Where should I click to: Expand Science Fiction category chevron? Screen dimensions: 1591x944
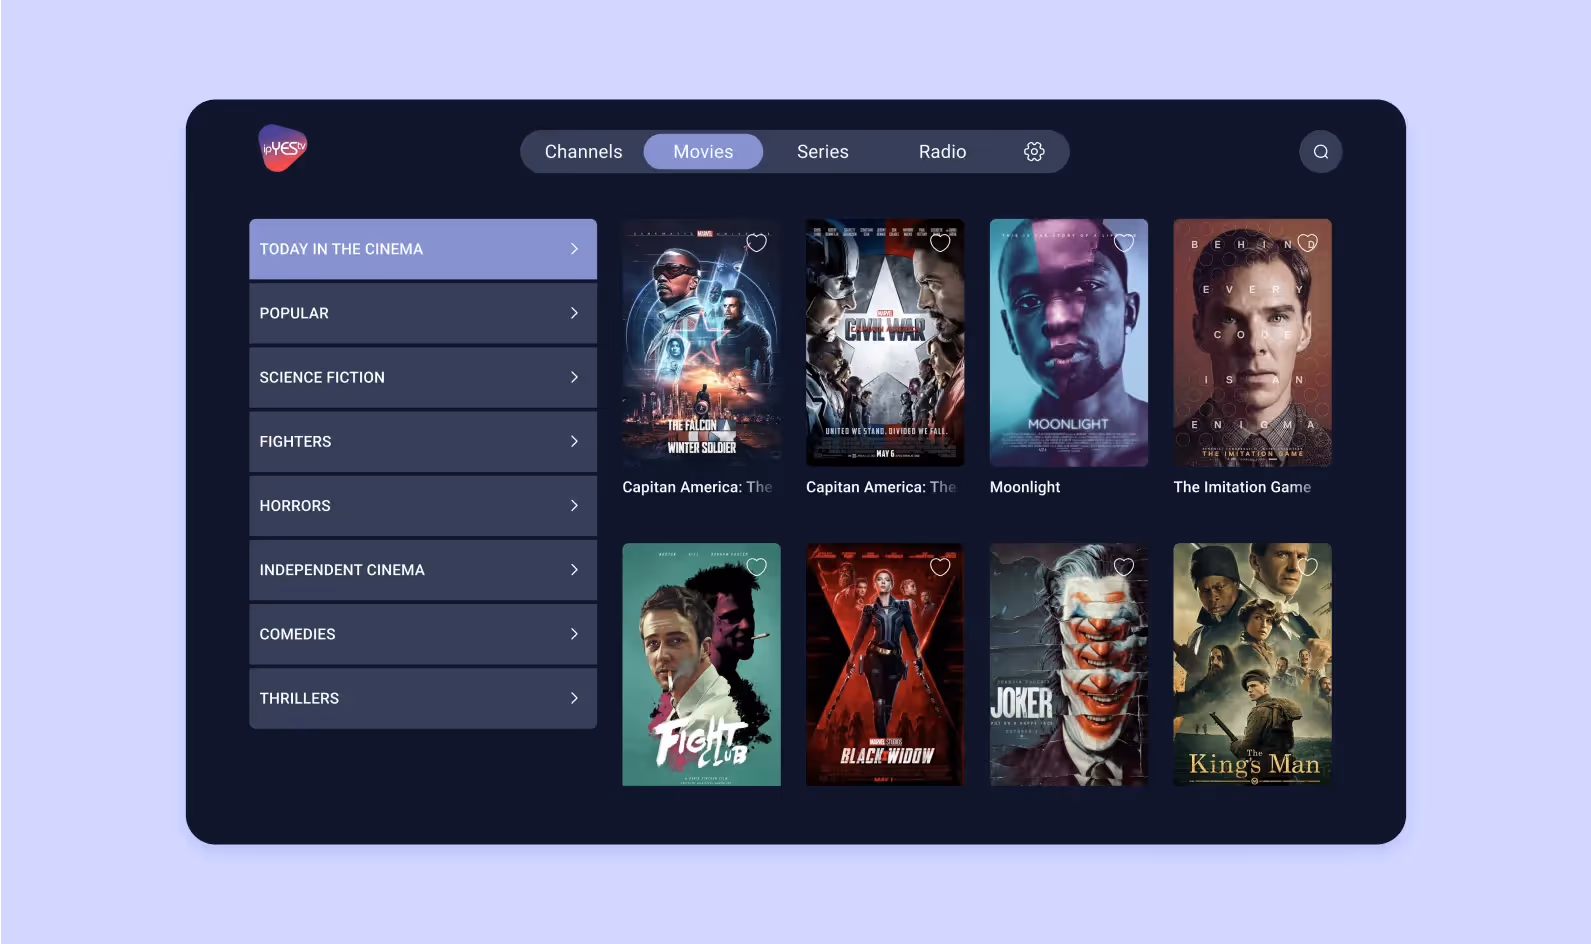[x=574, y=377]
